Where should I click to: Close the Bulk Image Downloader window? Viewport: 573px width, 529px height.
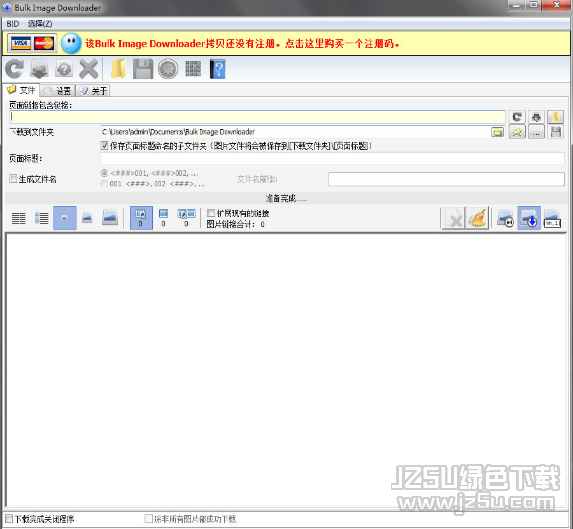[x=557, y=5]
